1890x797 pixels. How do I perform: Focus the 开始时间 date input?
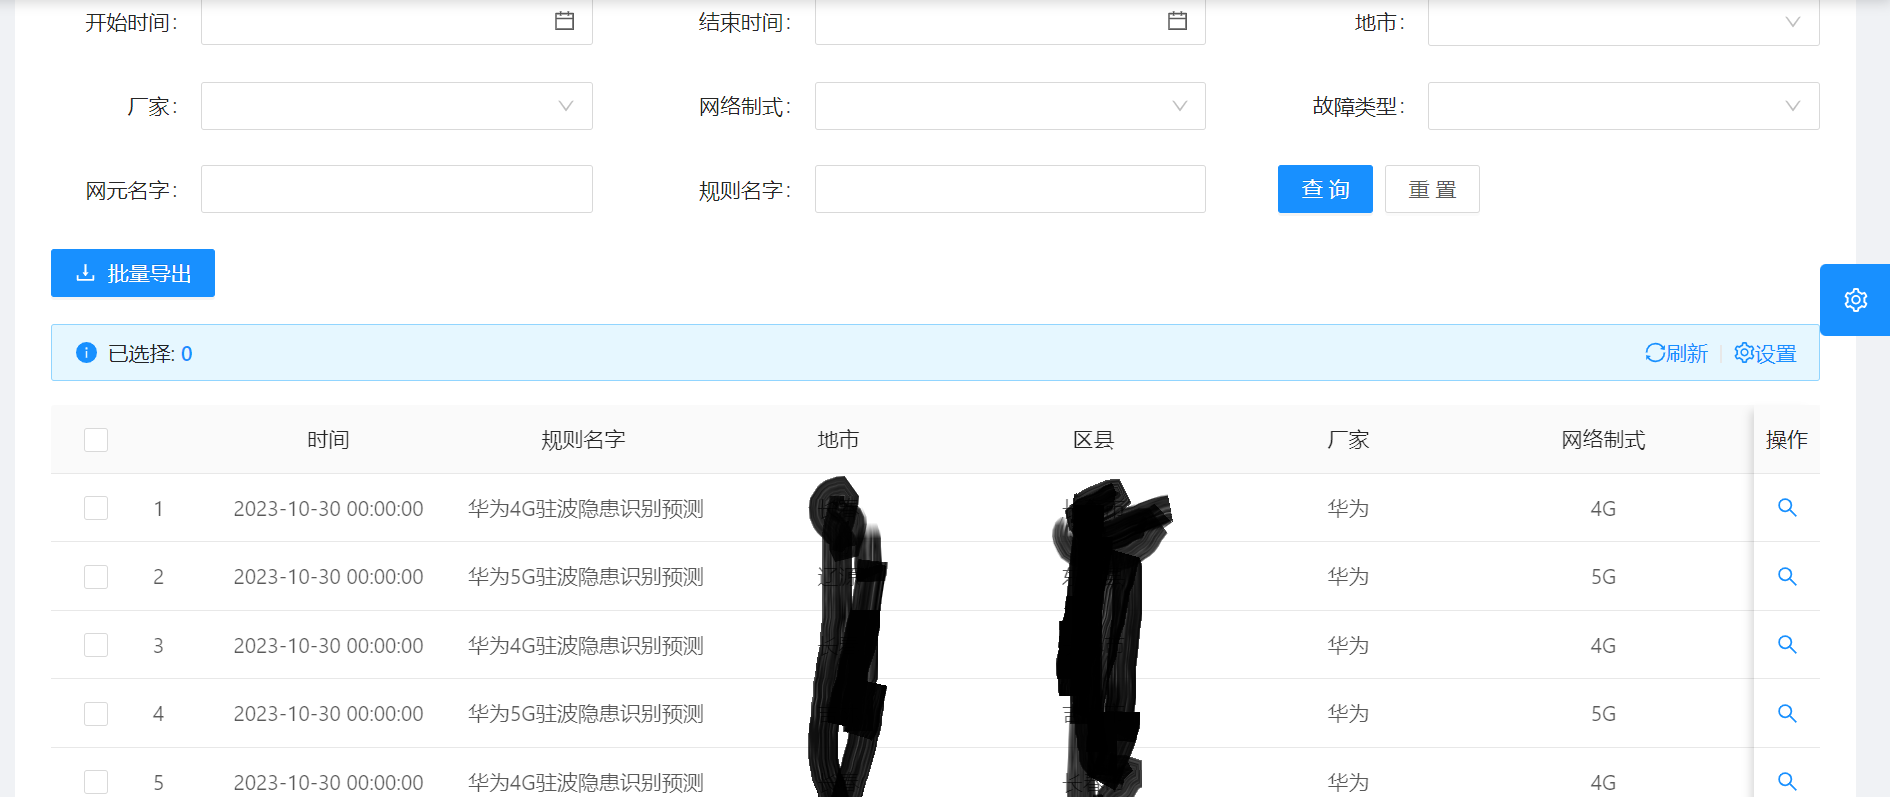397,22
